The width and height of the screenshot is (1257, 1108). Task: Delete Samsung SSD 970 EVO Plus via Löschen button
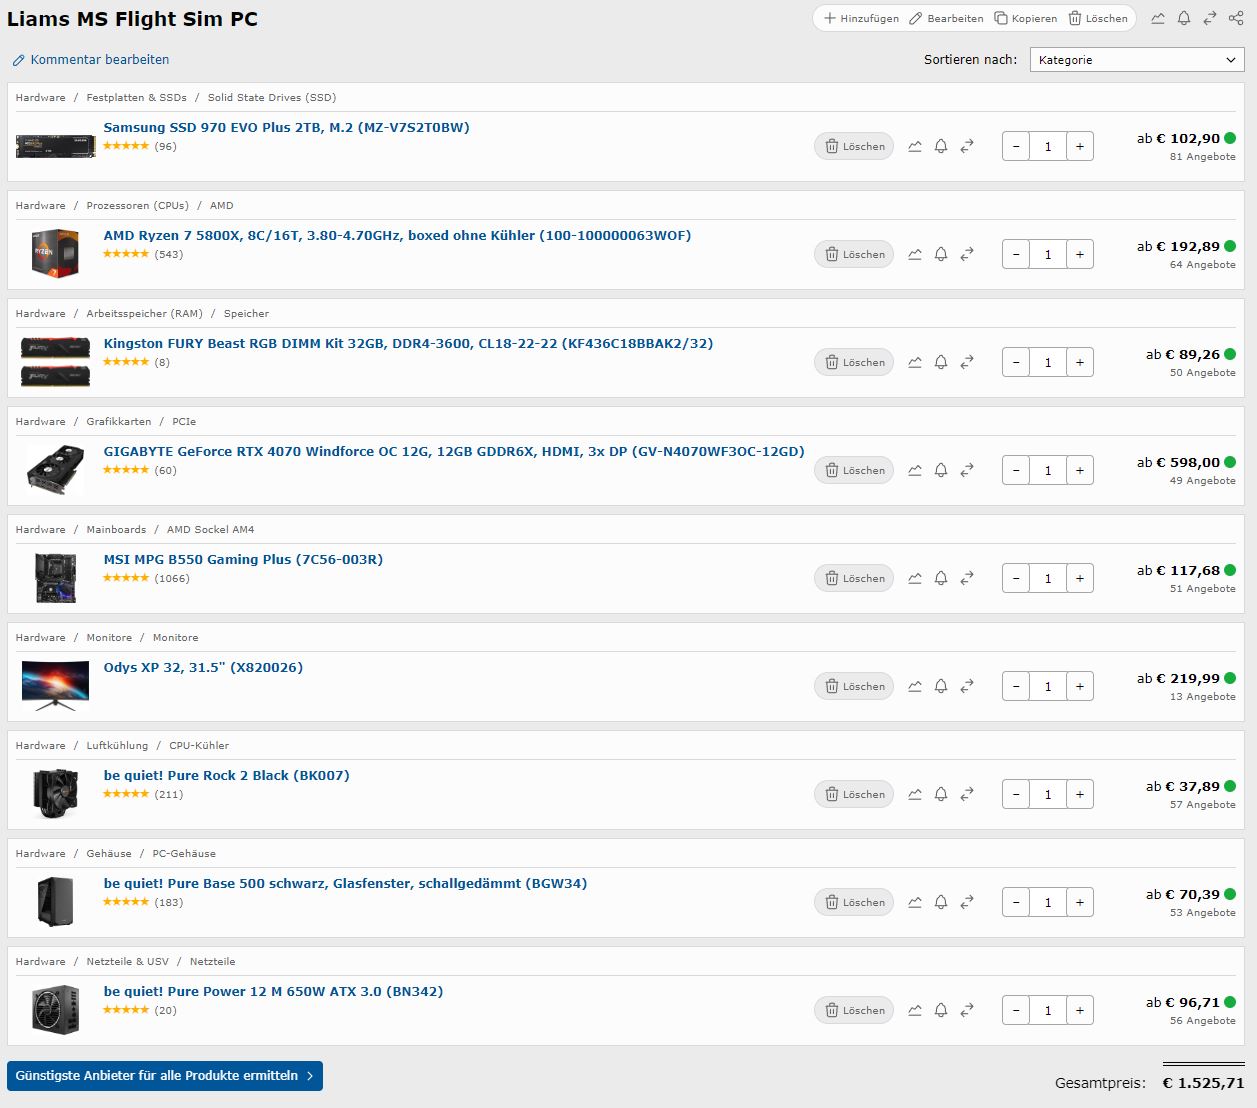[x=854, y=146]
